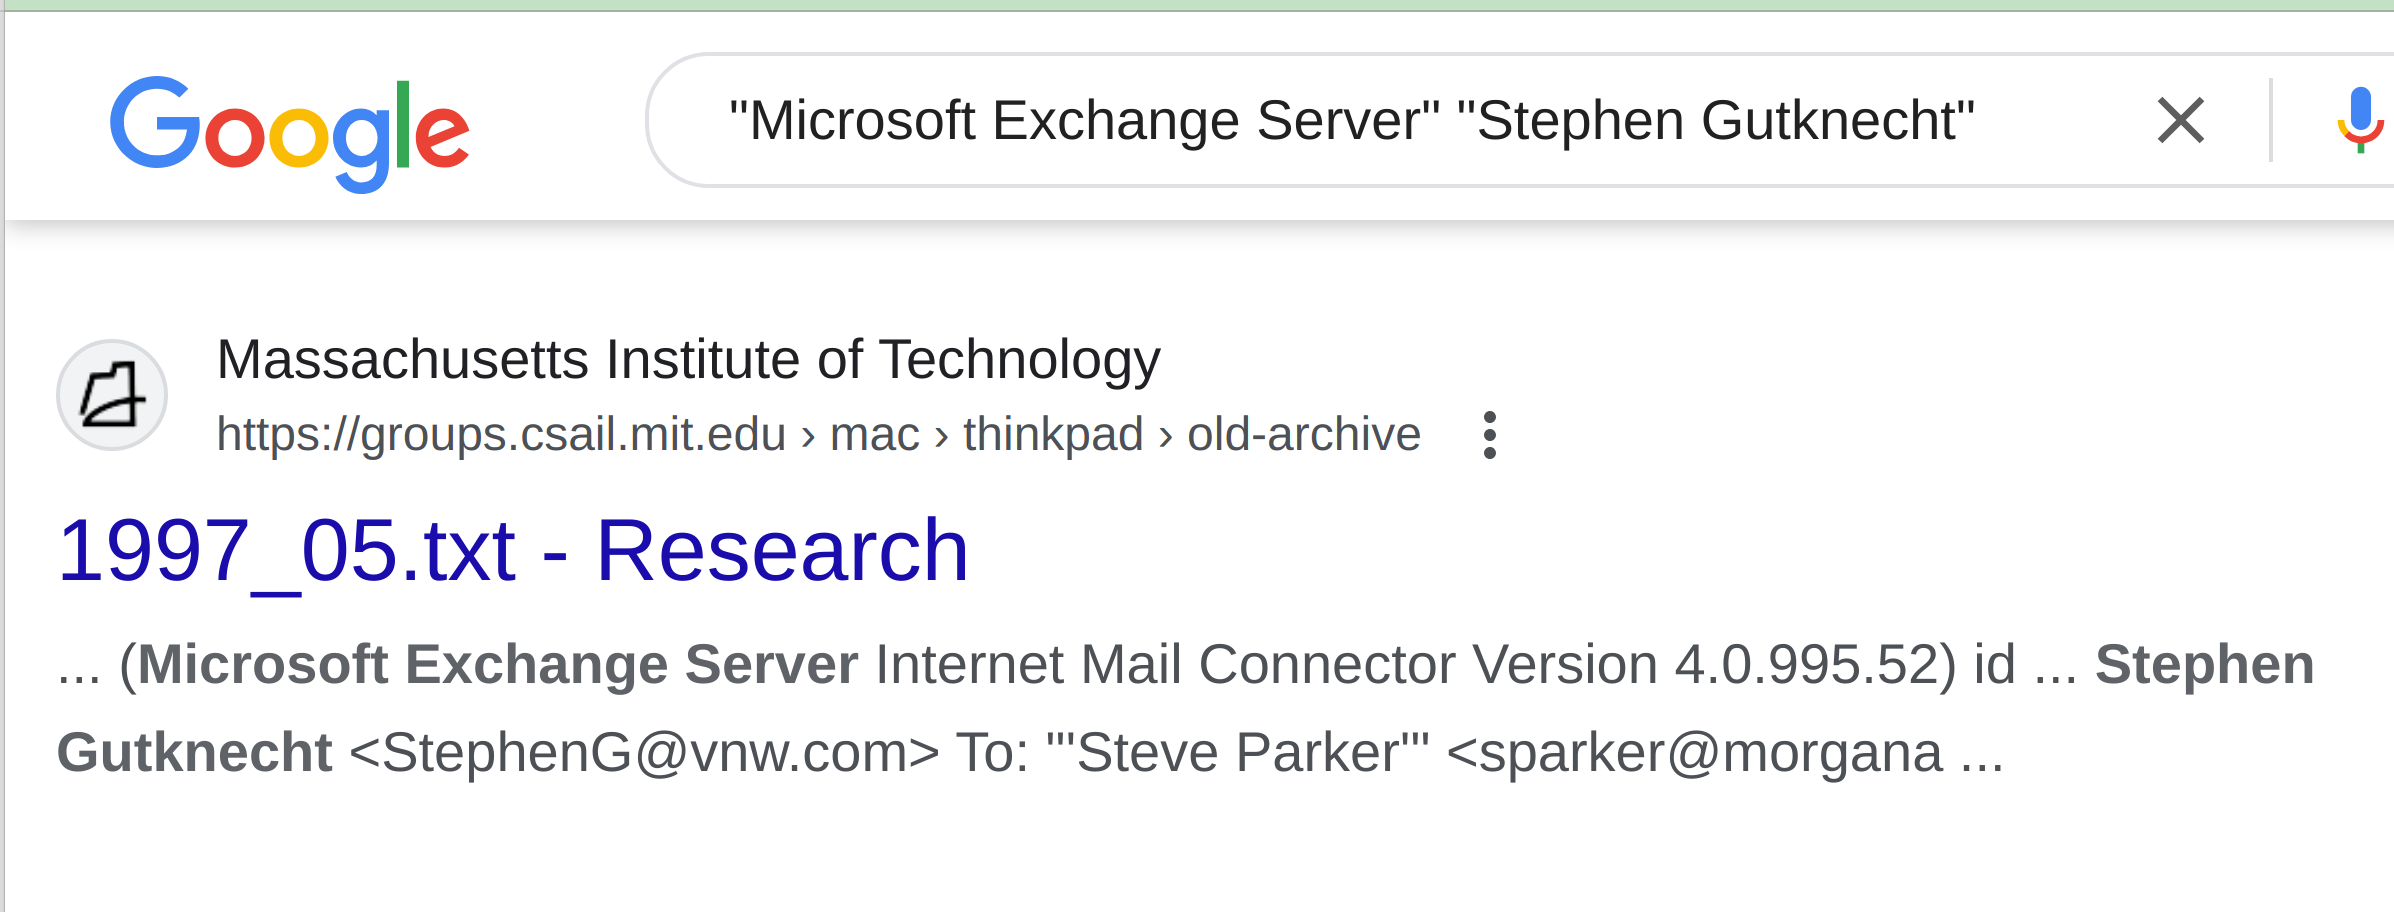This screenshot has width=2394, height=912.
Task: Open the 1997_05.txt - Research result
Action: (x=513, y=550)
